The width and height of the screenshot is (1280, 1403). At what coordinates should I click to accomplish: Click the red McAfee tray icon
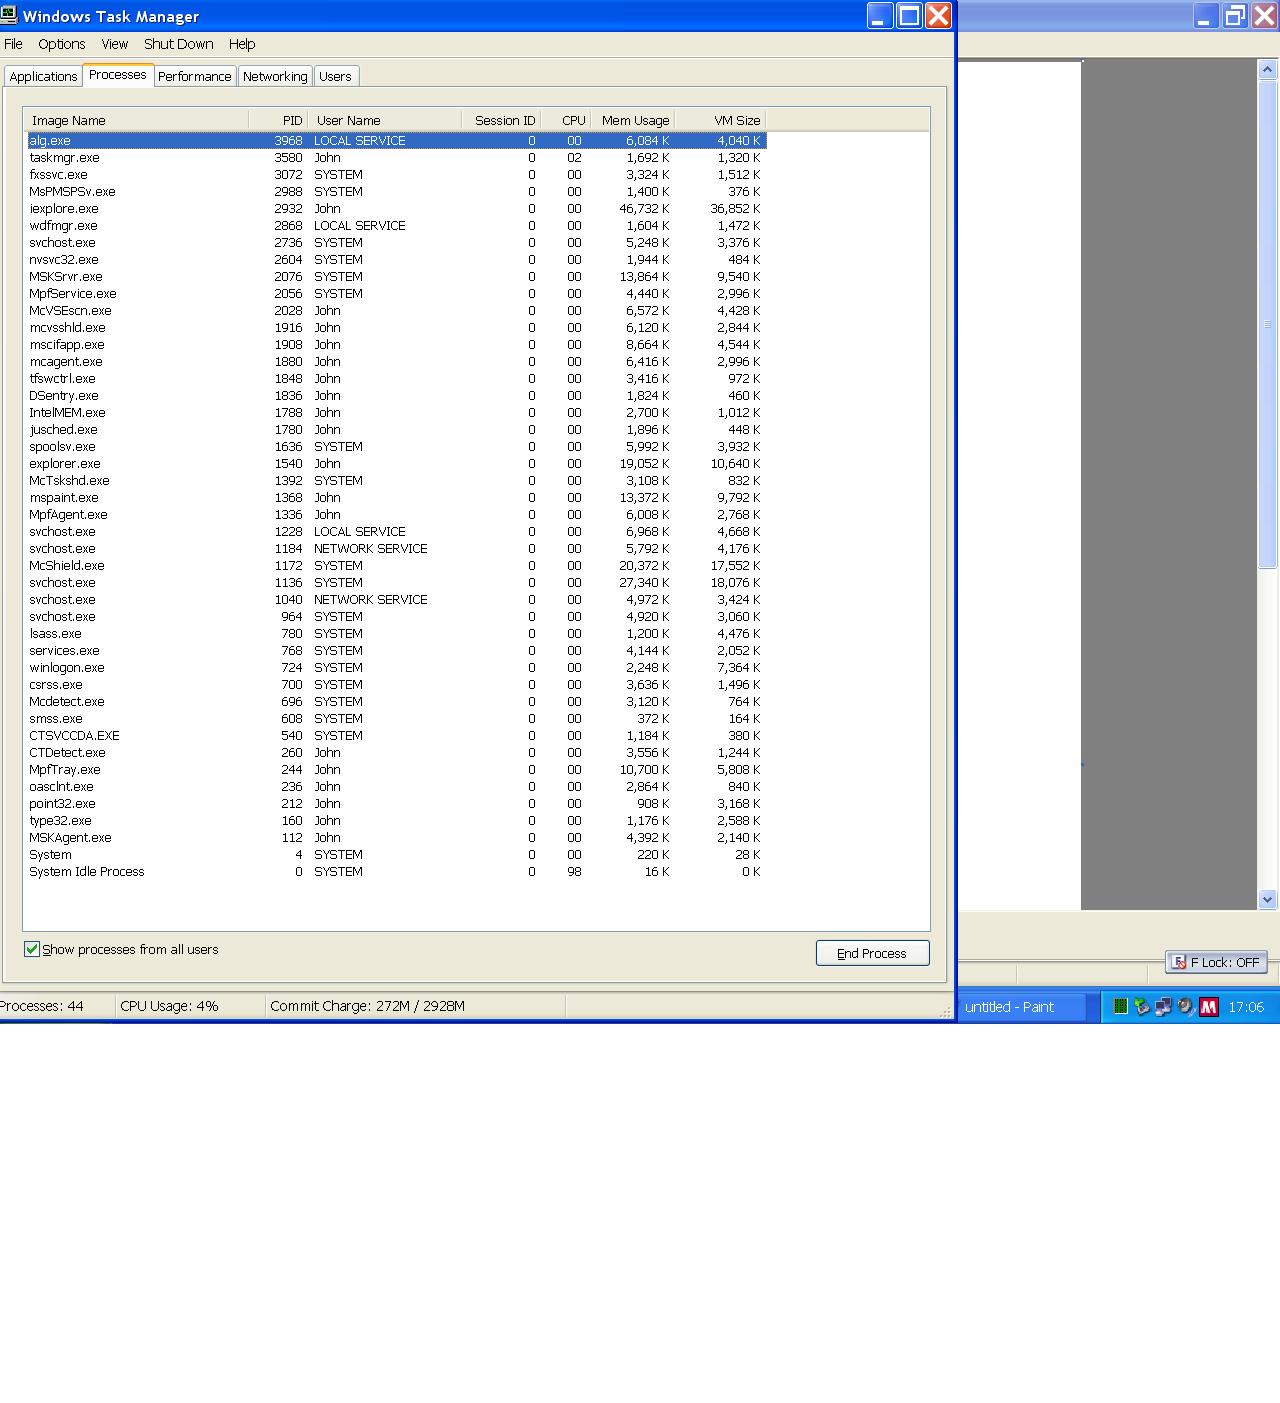point(1209,1007)
